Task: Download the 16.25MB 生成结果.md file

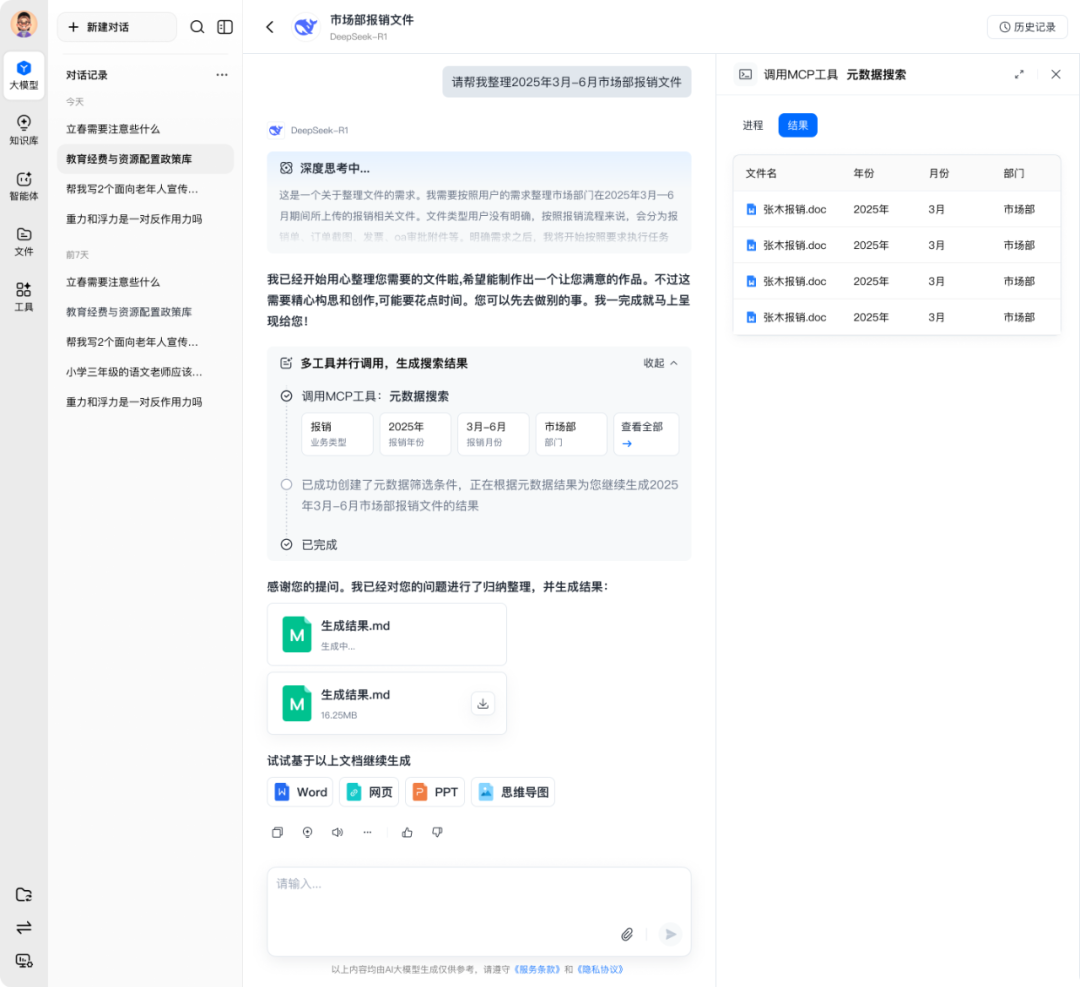Action: point(483,704)
